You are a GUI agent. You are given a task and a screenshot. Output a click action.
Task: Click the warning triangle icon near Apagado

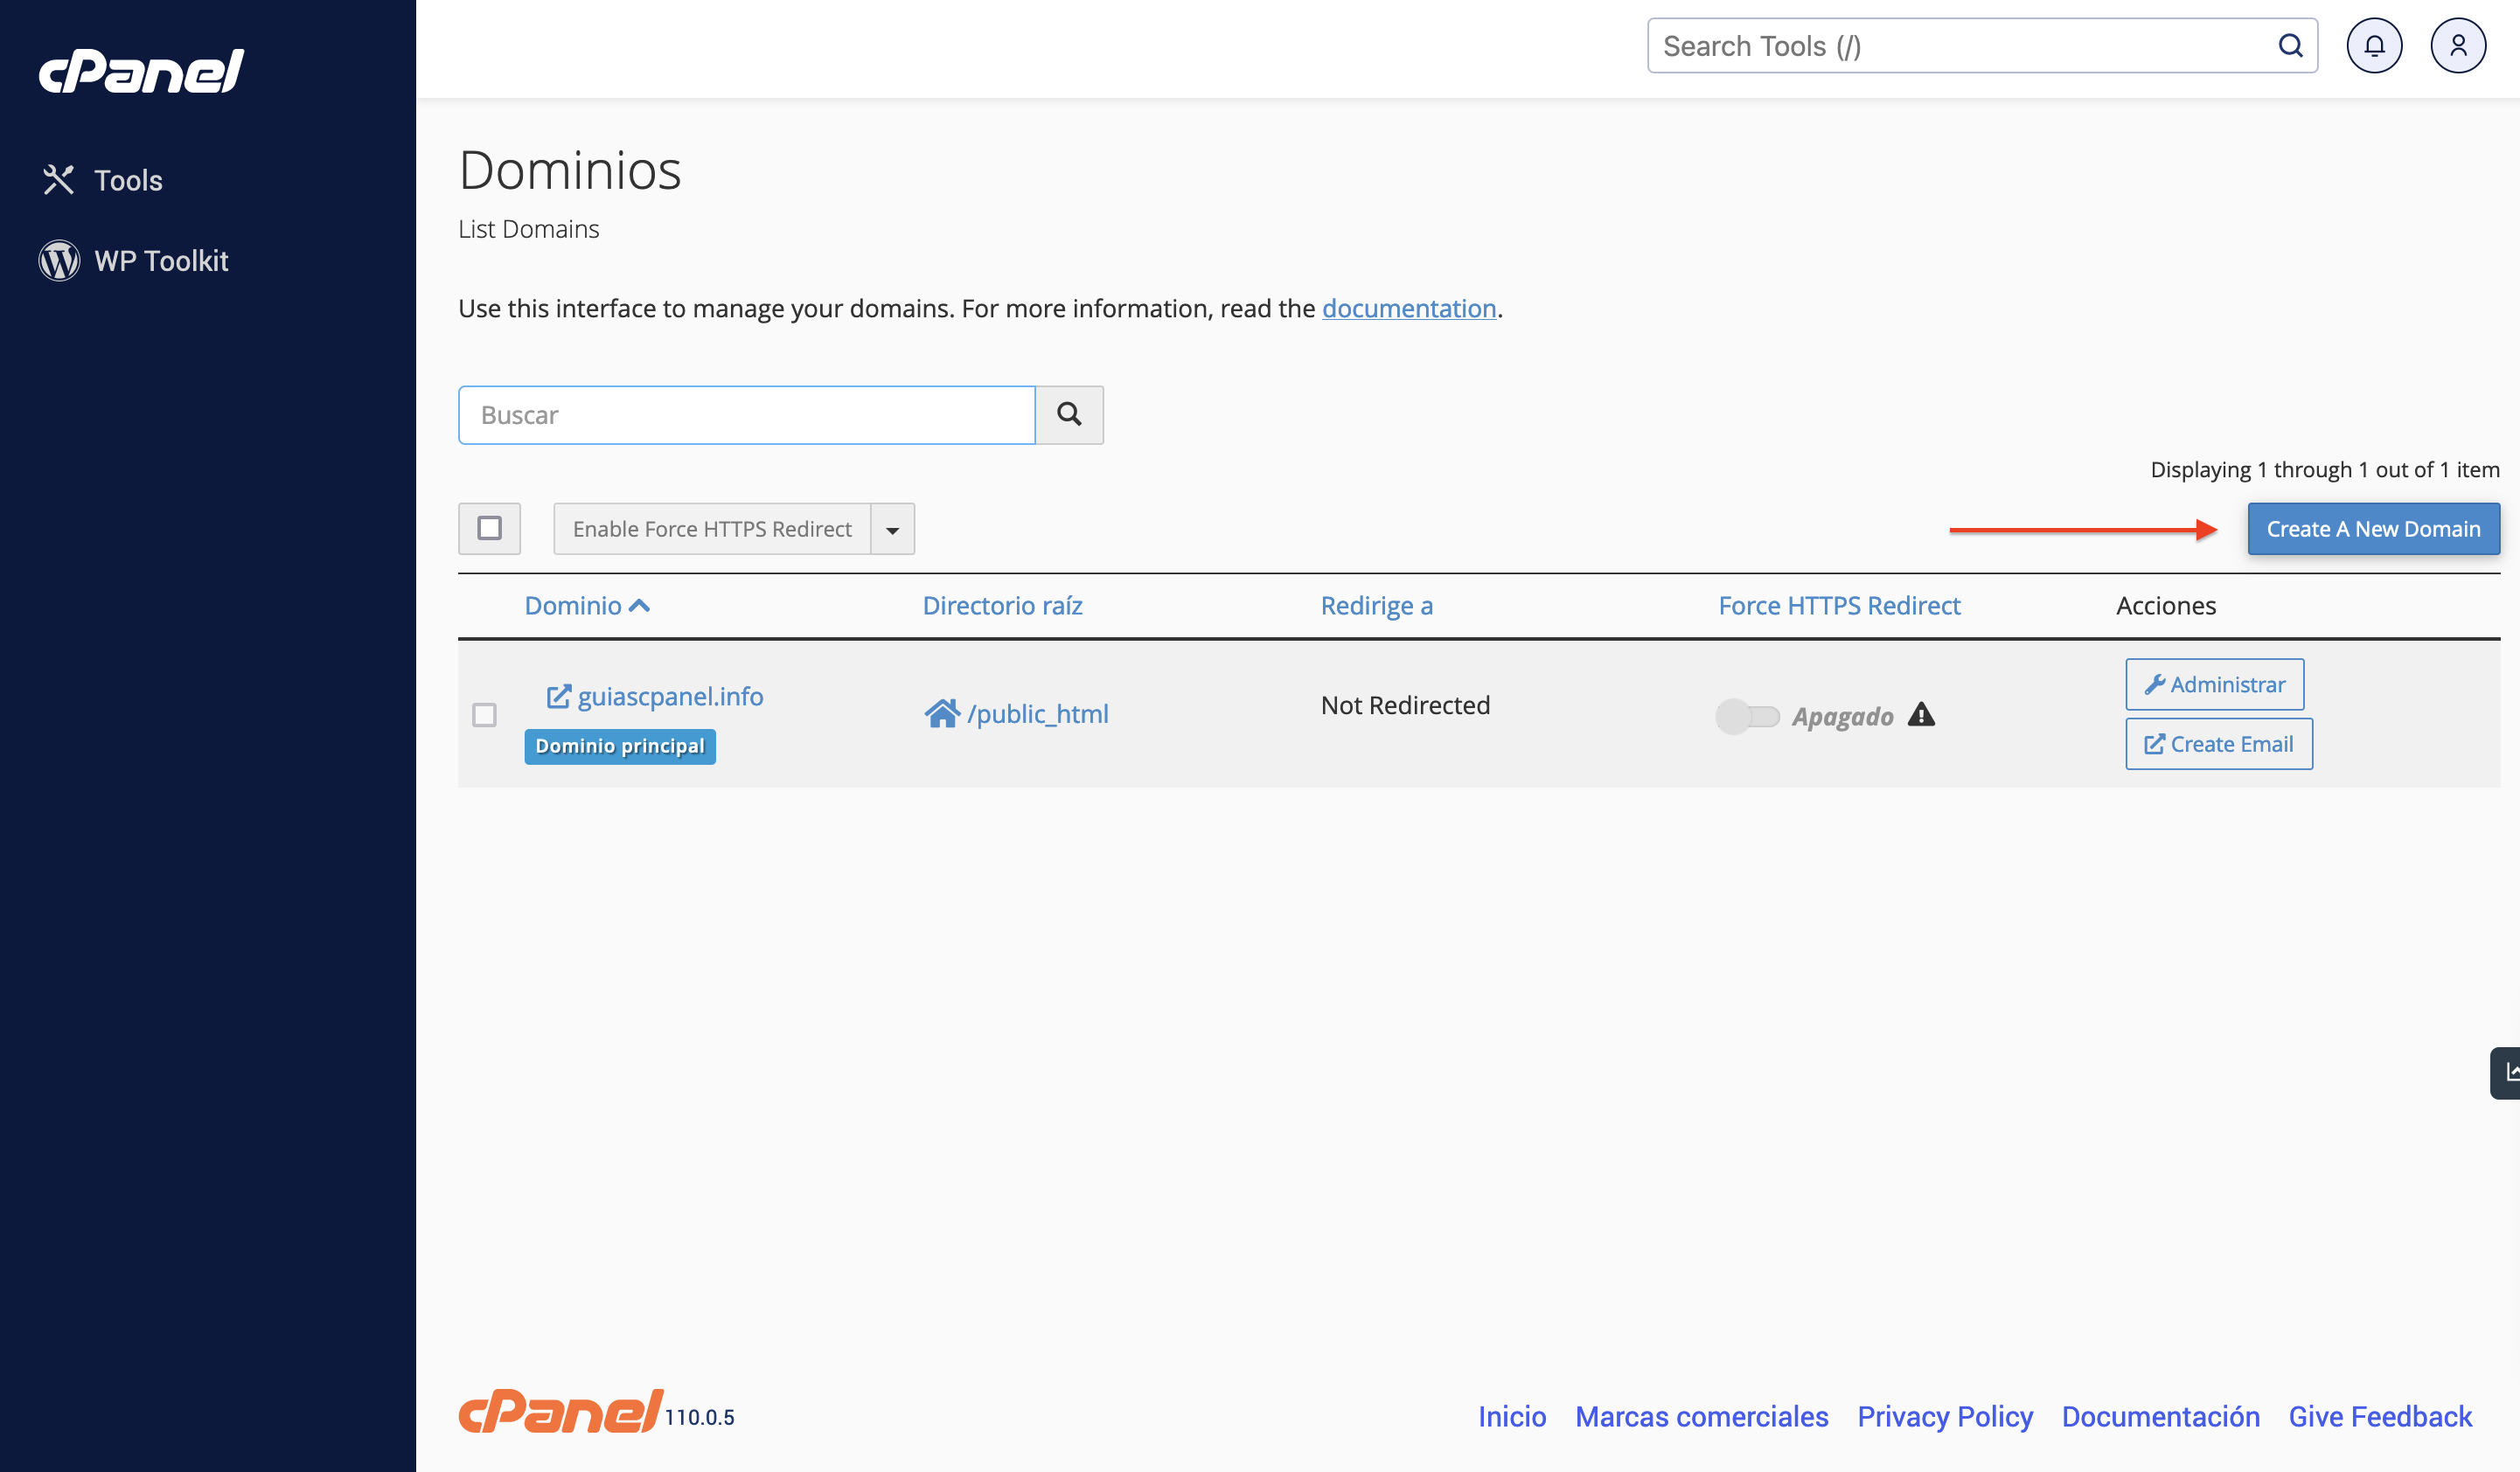[x=1921, y=715]
